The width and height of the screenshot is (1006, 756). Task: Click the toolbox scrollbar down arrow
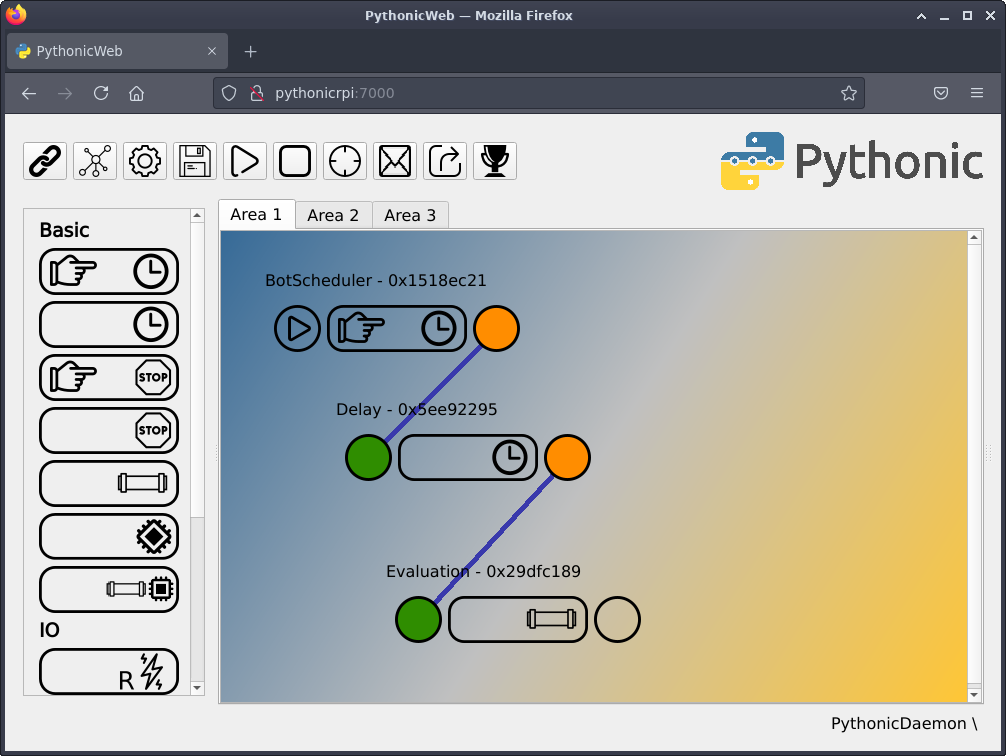point(198,688)
